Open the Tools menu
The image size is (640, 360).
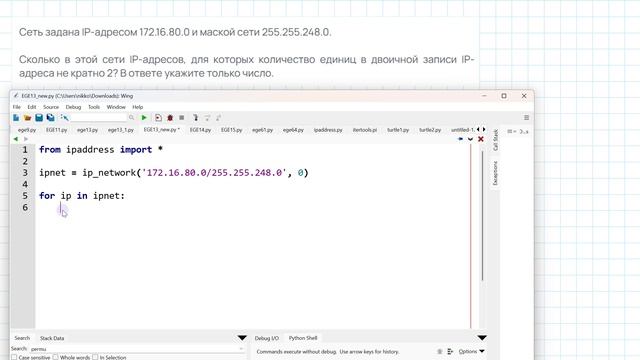point(94,107)
